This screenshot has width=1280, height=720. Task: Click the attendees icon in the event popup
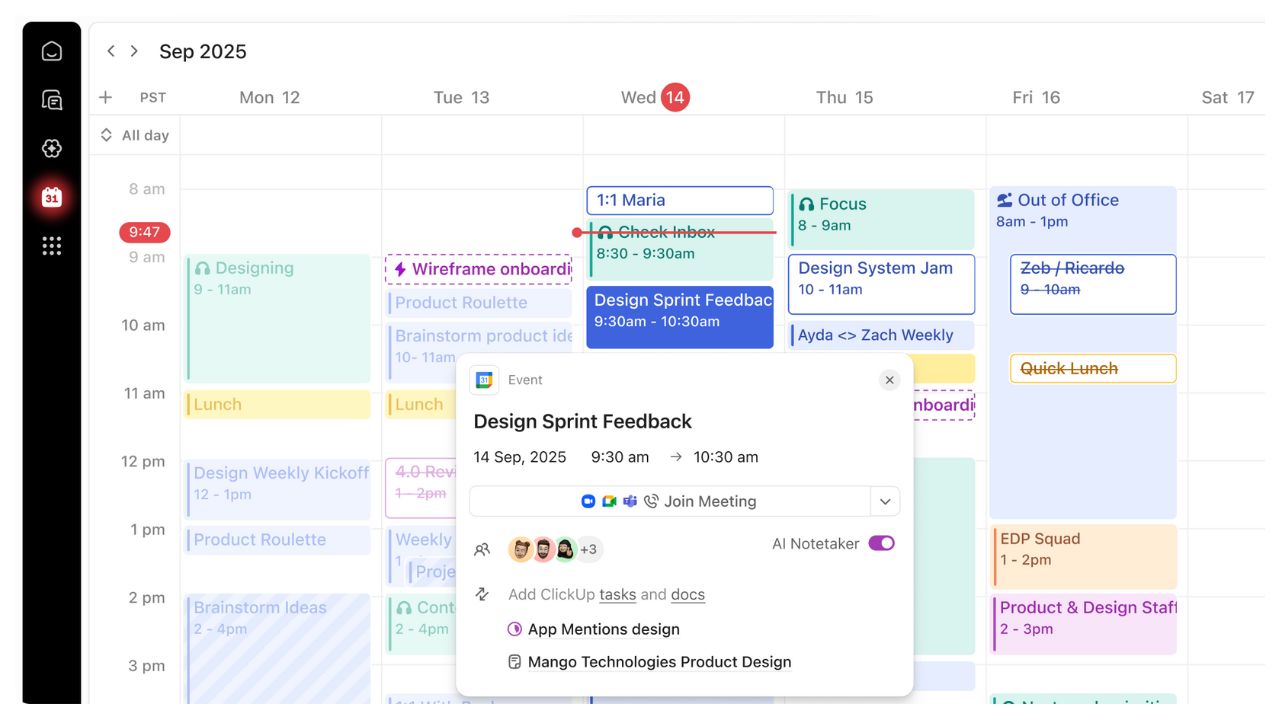[482, 549]
